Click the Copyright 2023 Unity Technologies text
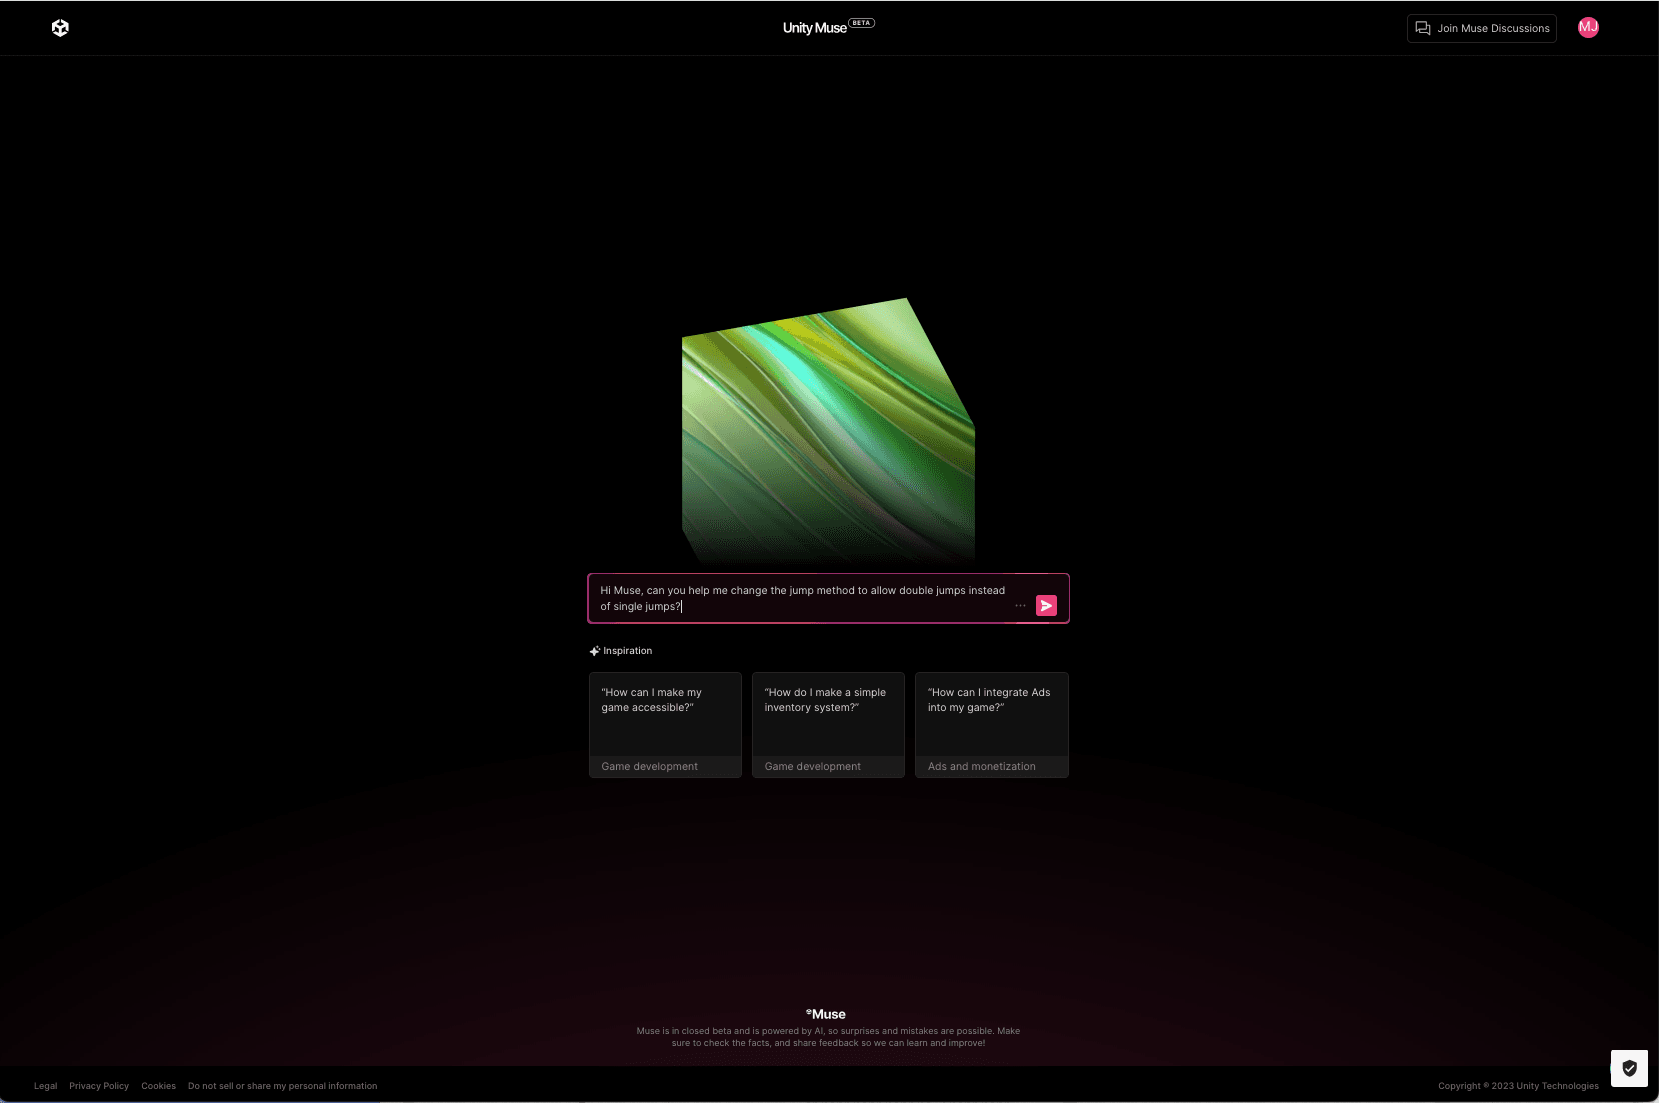This screenshot has height=1103, width=1659. click(1518, 1086)
